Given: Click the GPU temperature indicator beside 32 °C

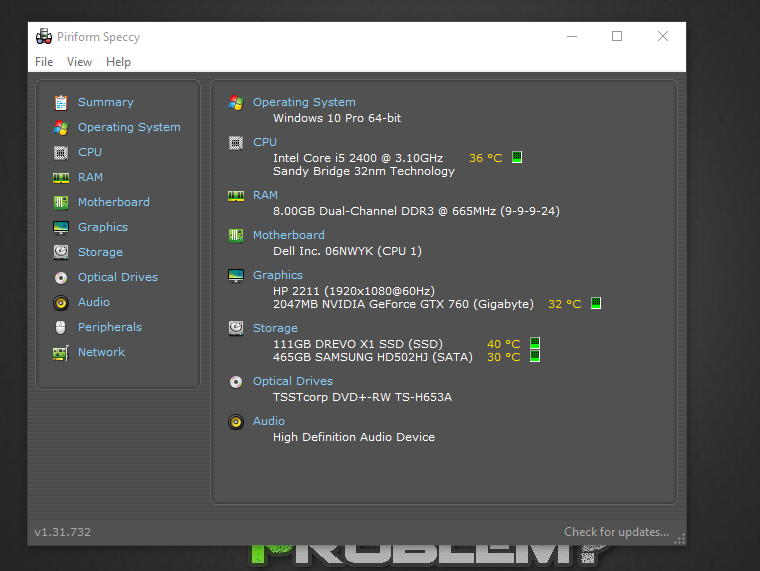Looking at the screenshot, I should 596,303.
